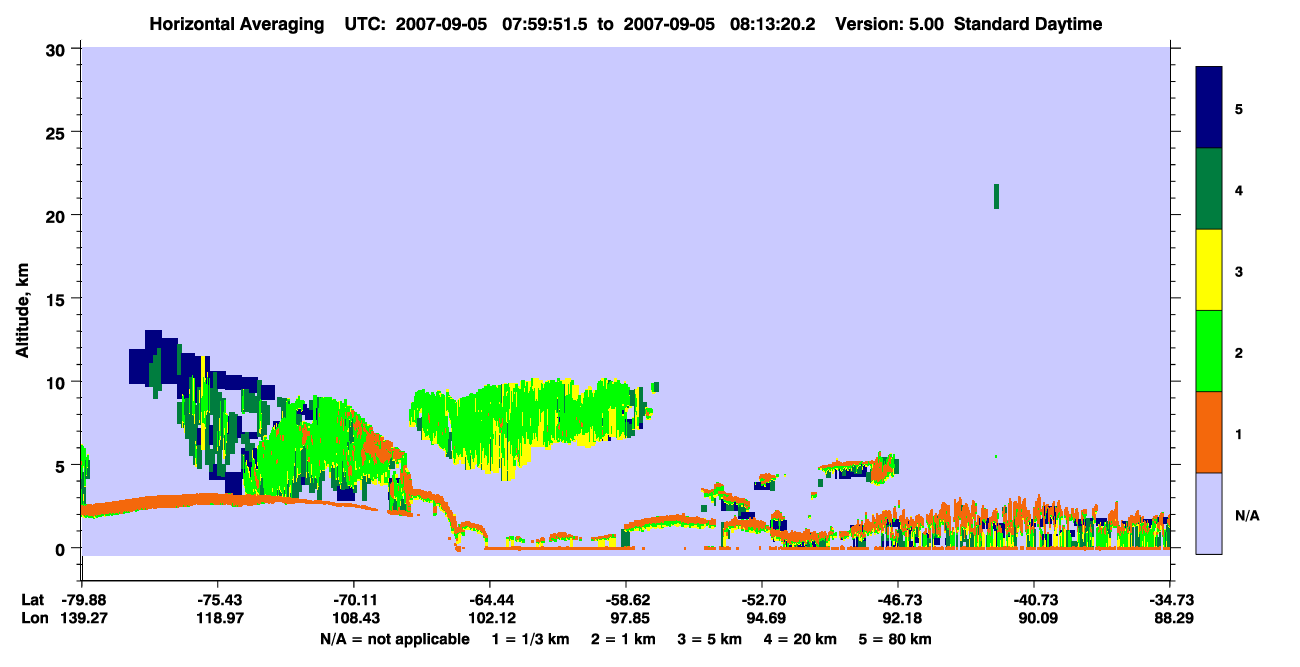Click the latitude value -40.73

point(1034,599)
